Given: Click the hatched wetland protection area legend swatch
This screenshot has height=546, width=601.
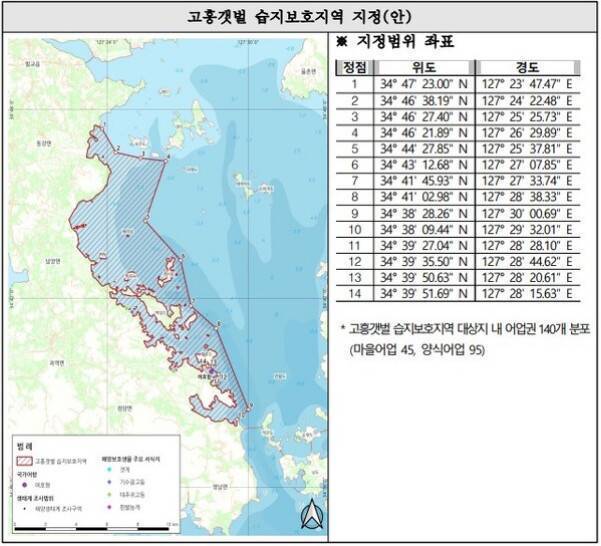Looking at the screenshot, I should (x=24, y=462).
